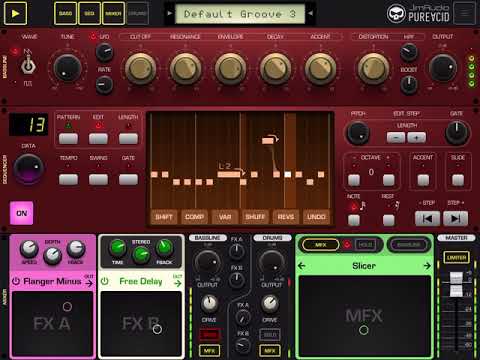Toggle the Free Delay power icon
The image size is (480, 360).
[105, 281]
